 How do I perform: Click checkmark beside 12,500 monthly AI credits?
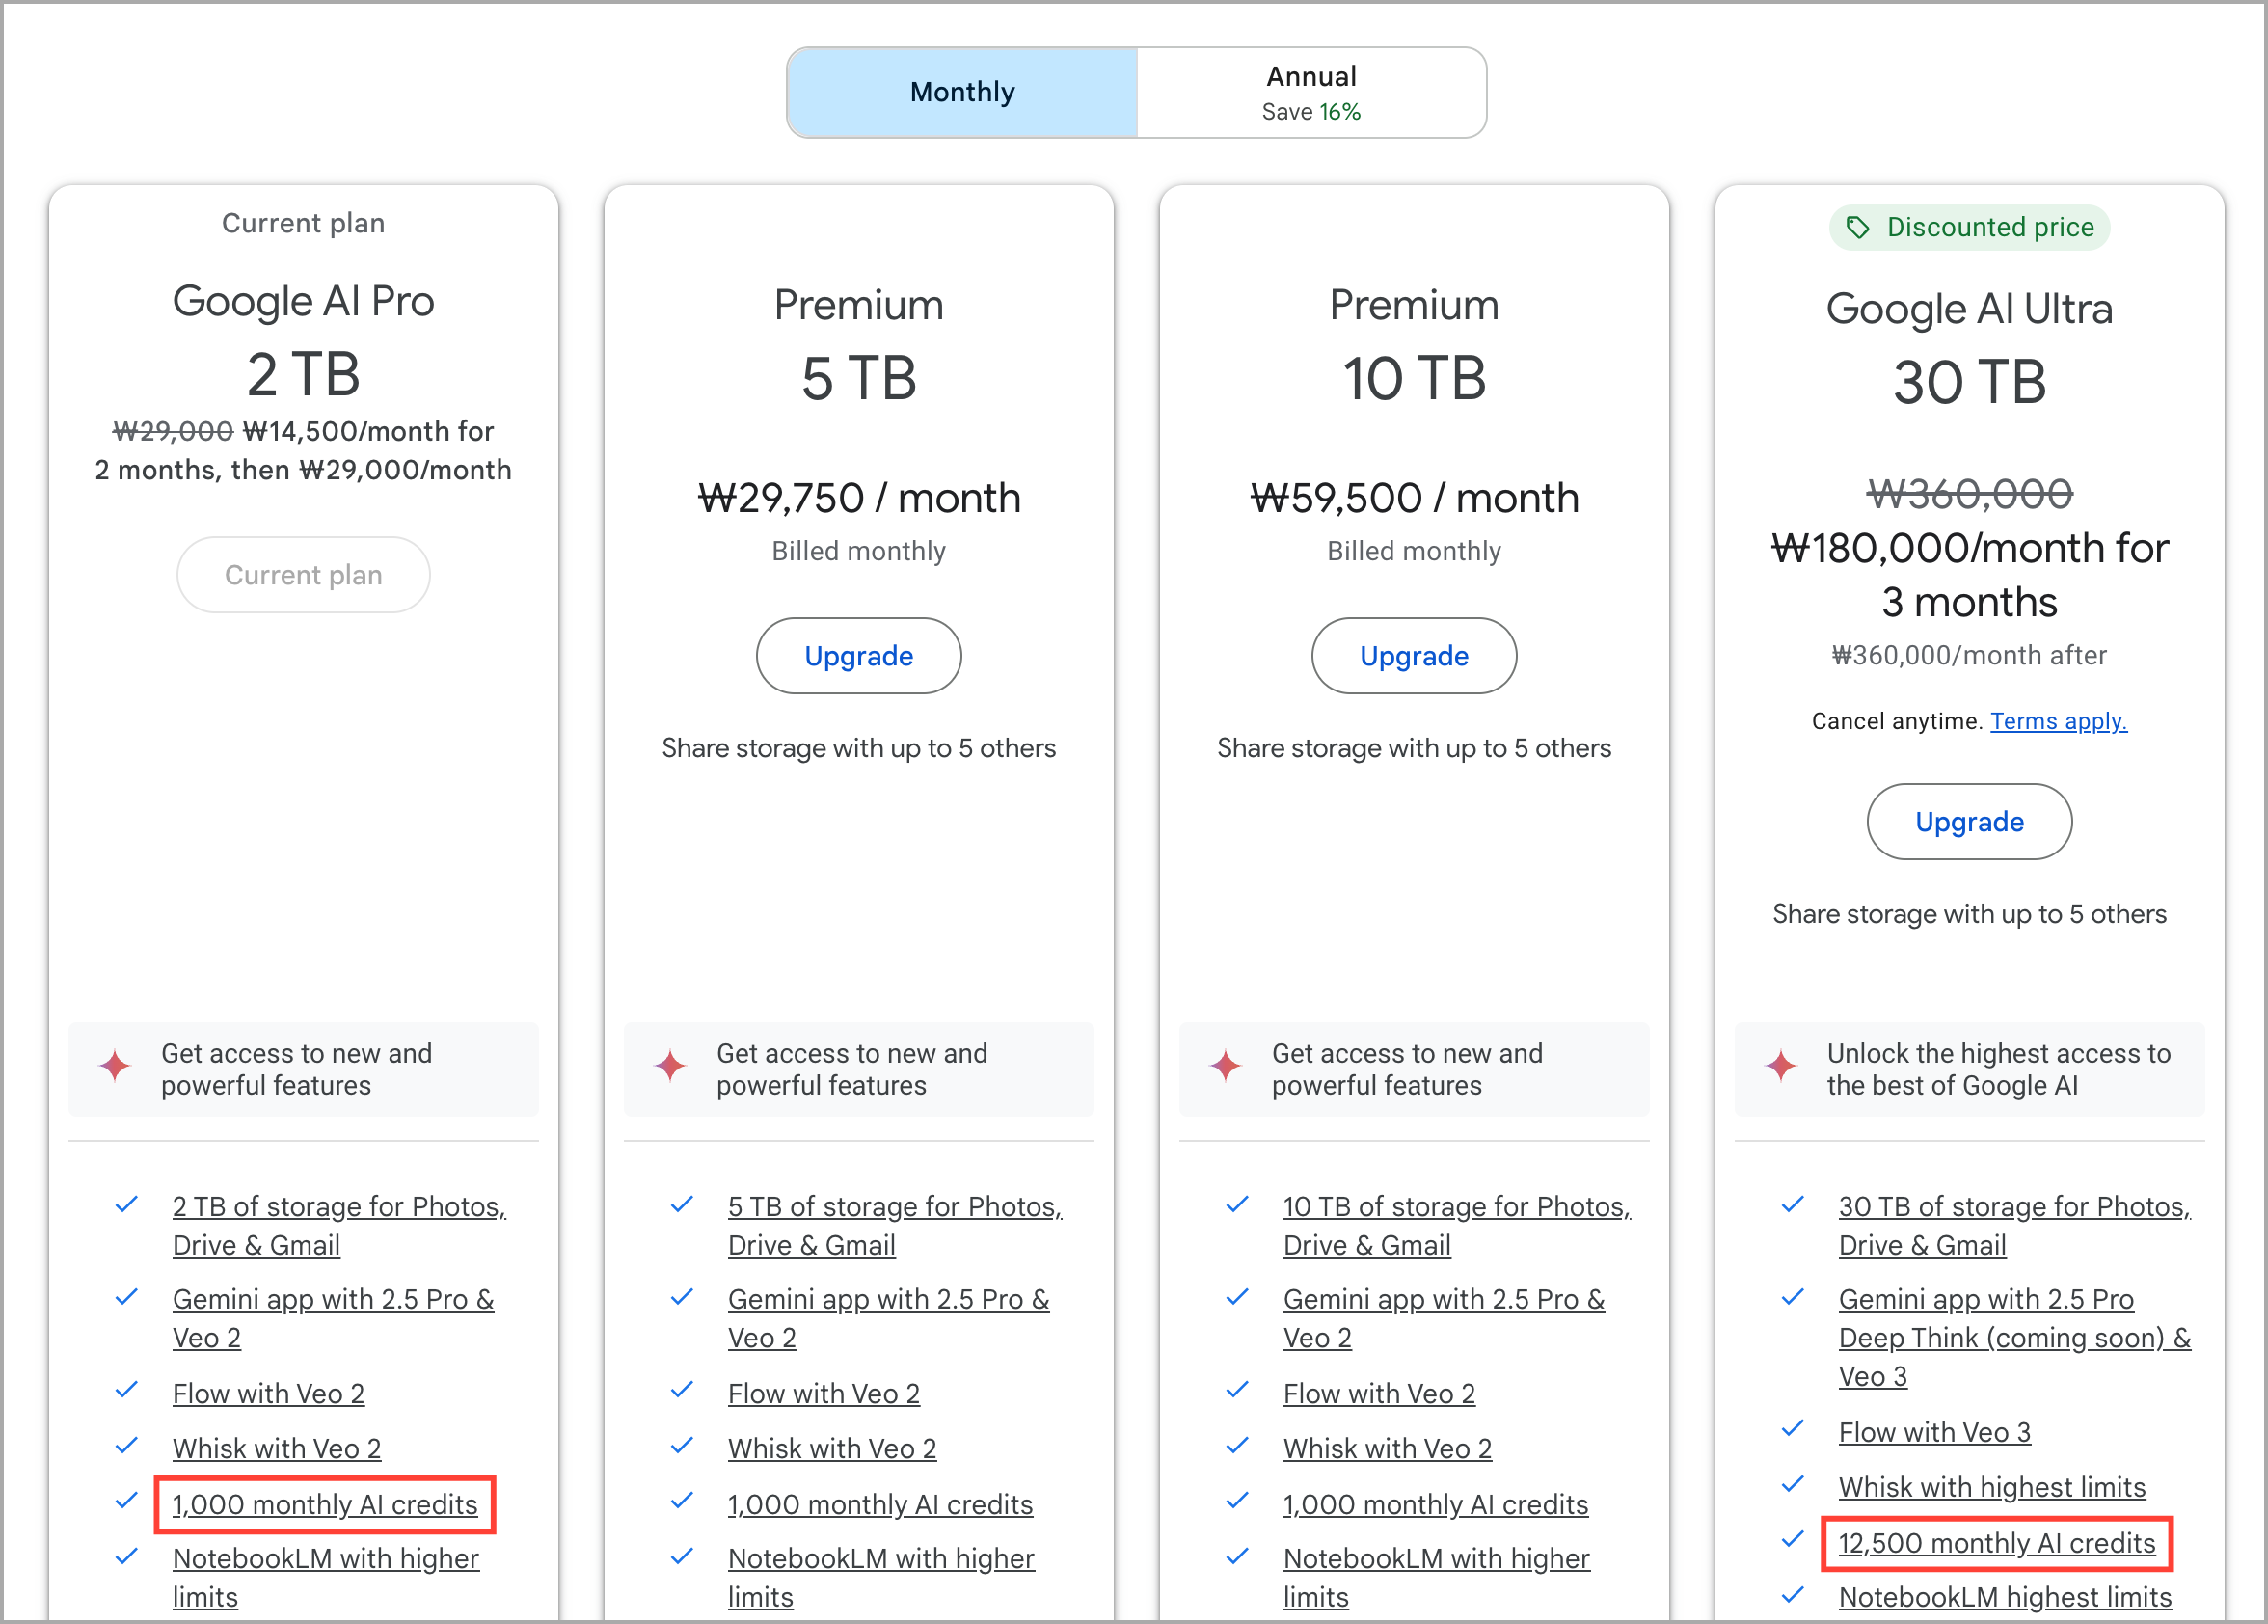(x=1792, y=1539)
